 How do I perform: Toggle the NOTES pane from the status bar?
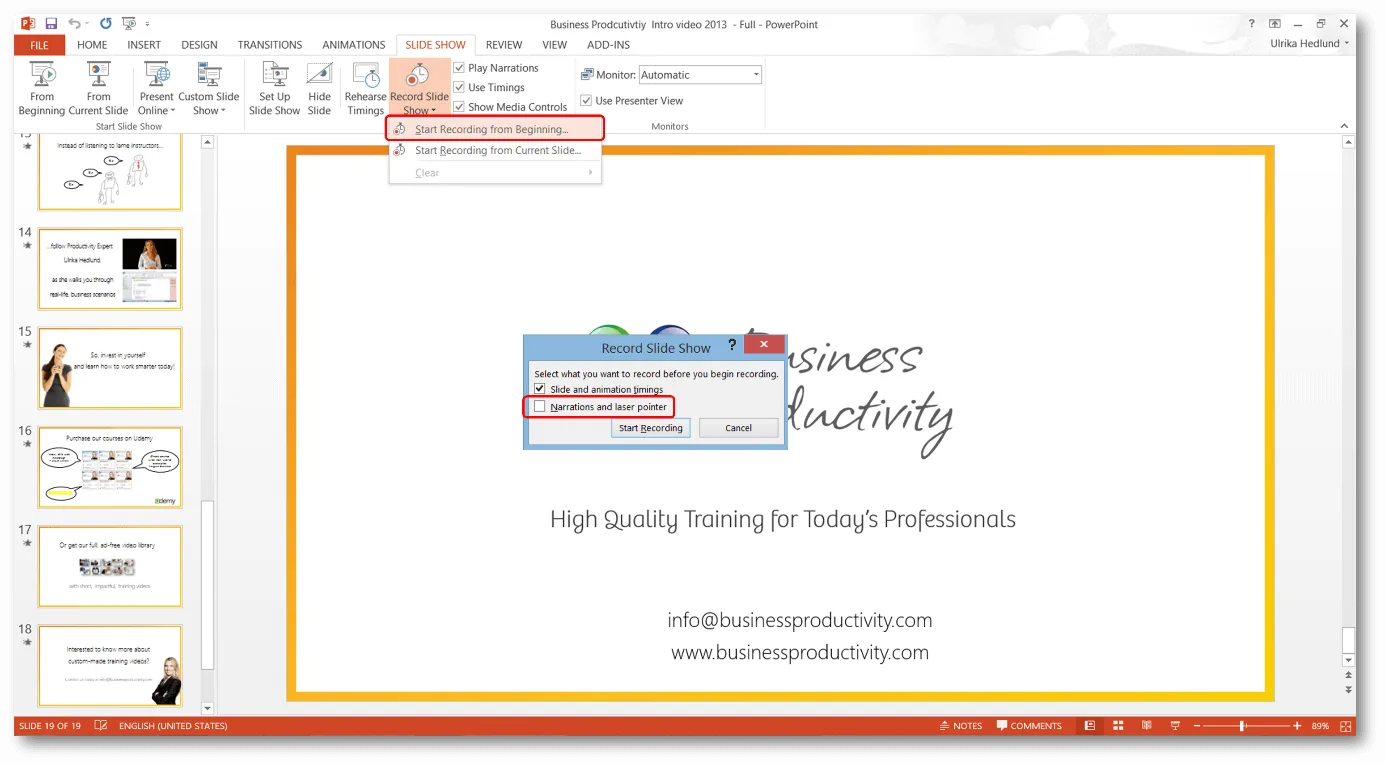point(961,726)
